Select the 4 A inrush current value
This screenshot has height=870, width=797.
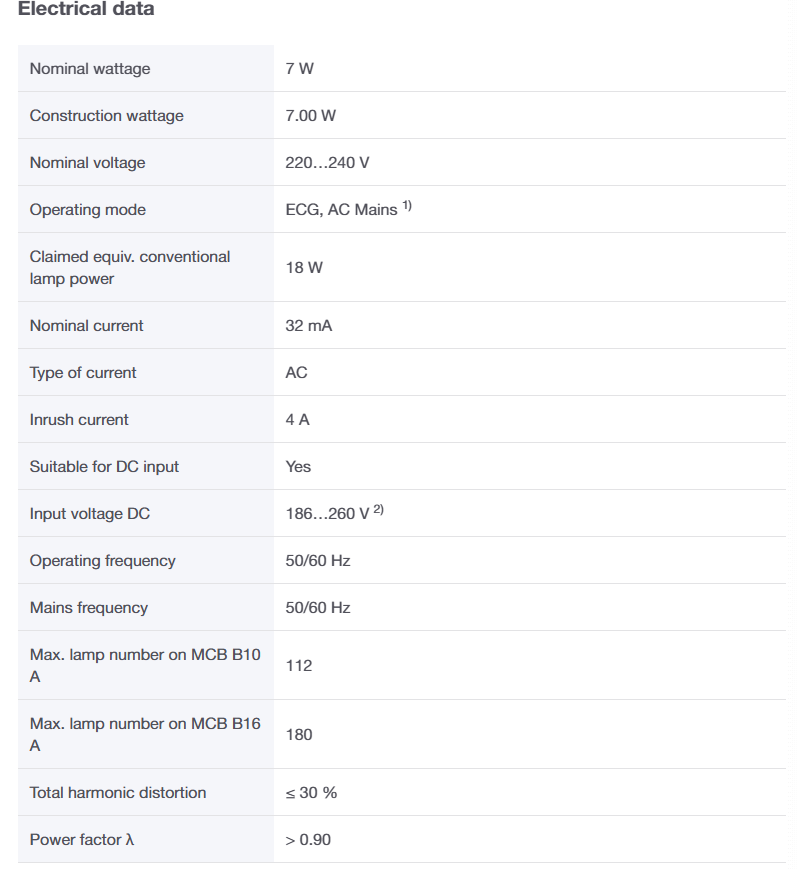(x=297, y=419)
